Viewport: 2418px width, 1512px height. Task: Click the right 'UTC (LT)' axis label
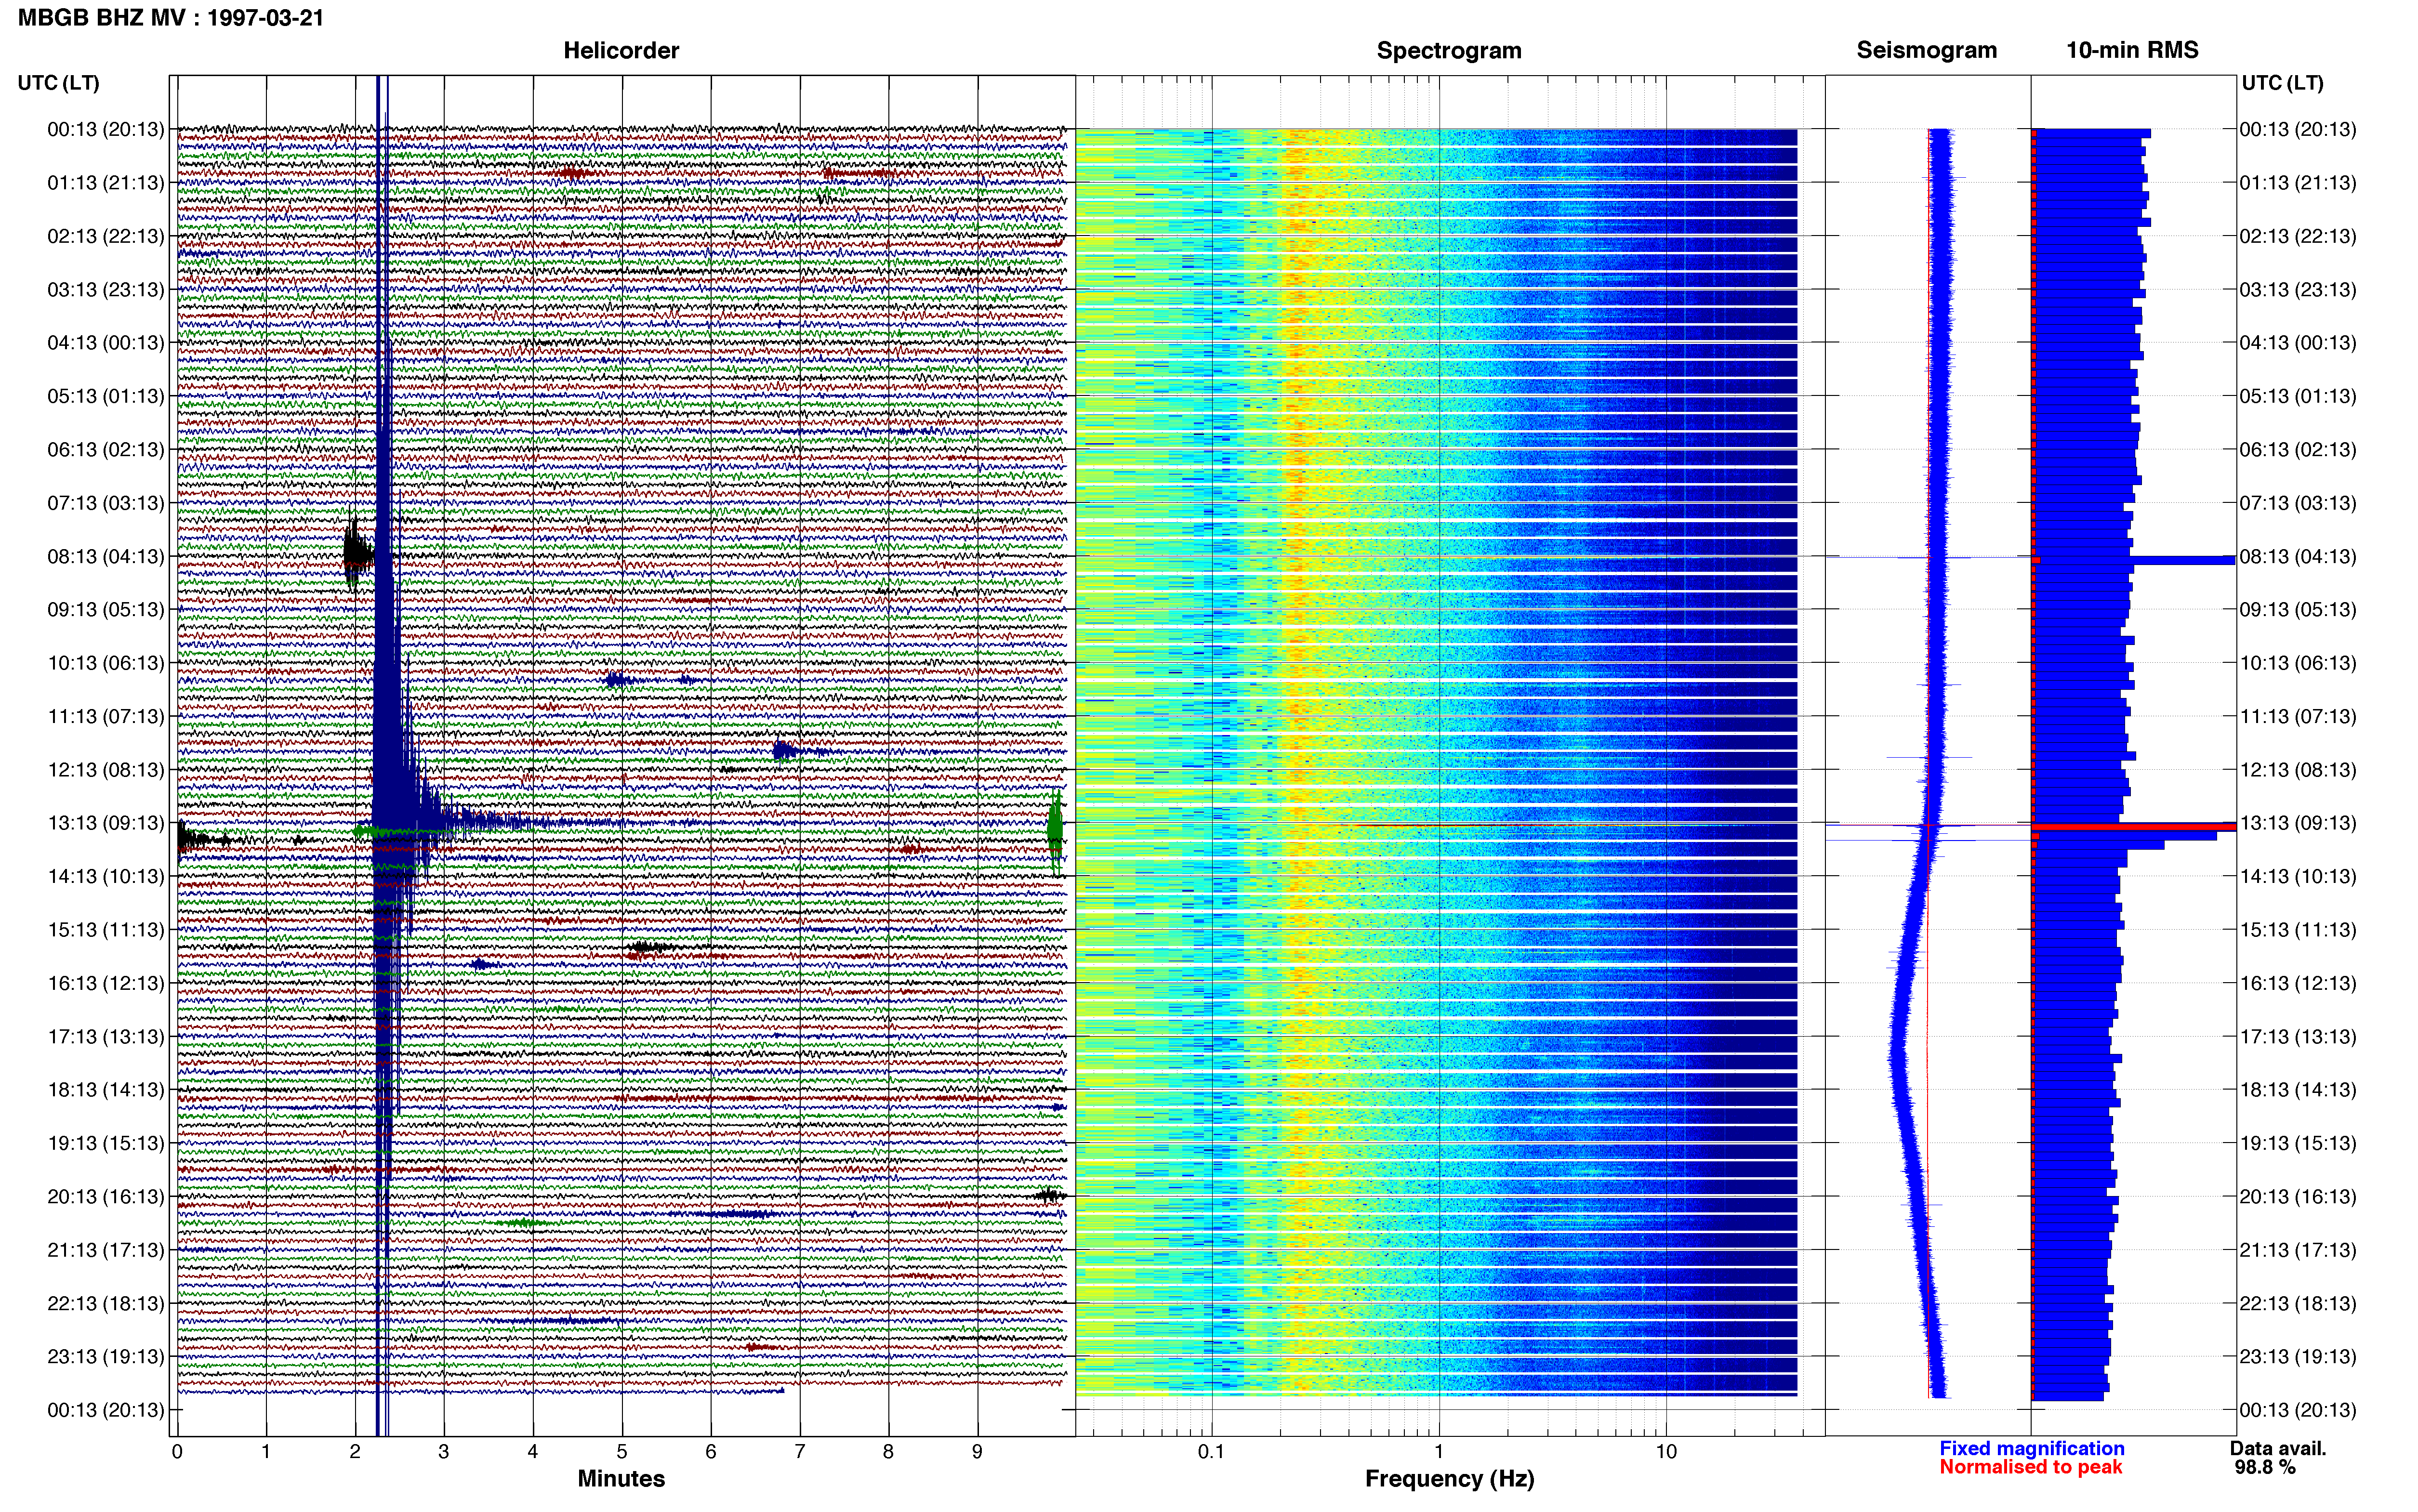[x=2282, y=83]
